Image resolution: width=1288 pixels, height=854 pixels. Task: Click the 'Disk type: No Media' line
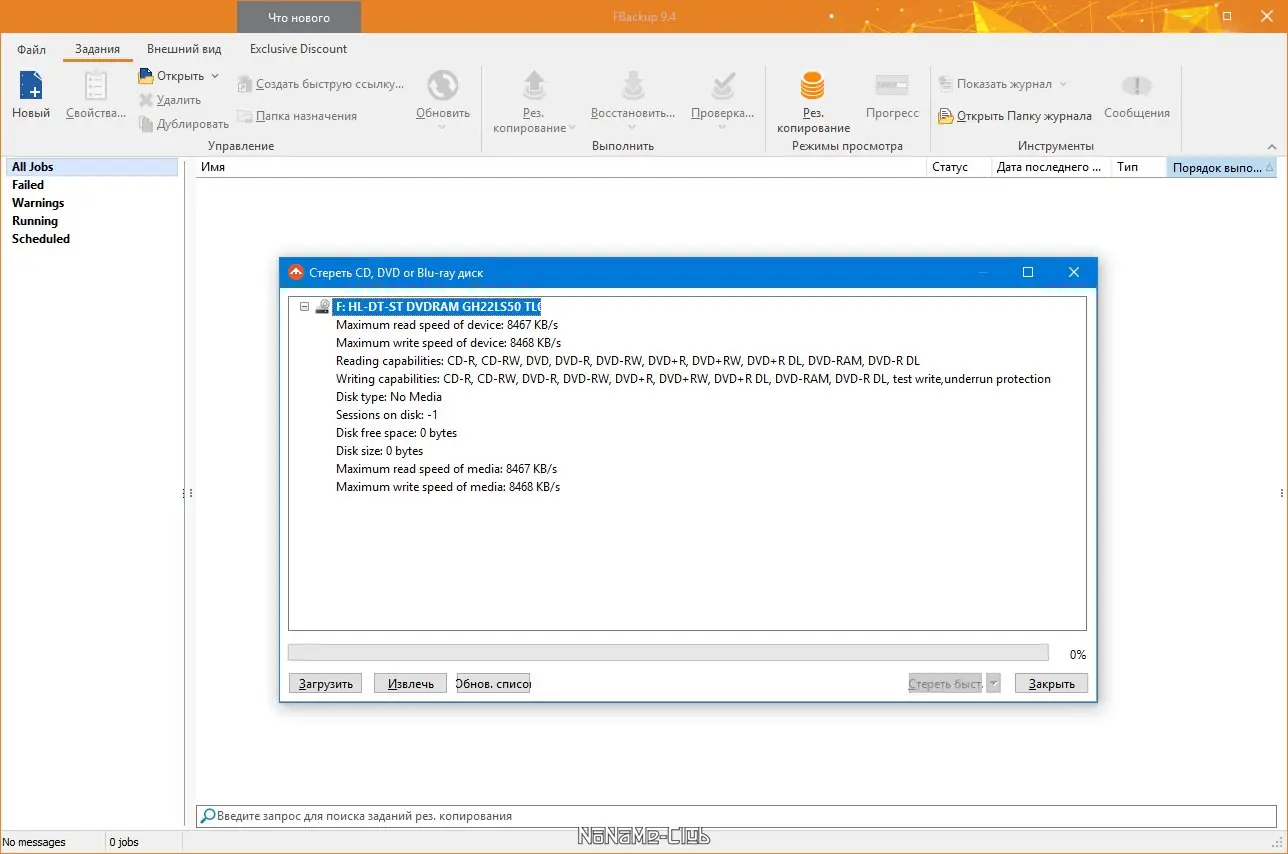click(x=389, y=397)
